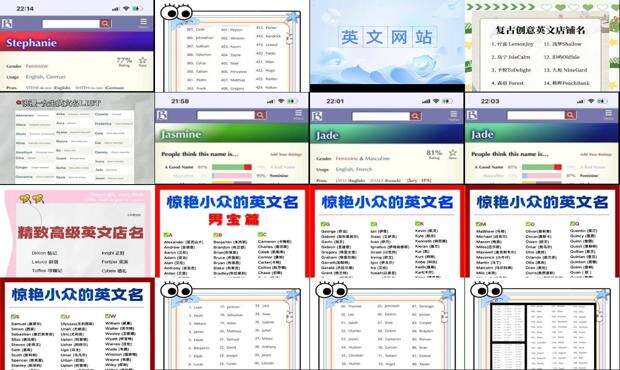The width and height of the screenshot is (620, 370).
Task: Click the search icon in the Stephanie screenshot
Action: [105, 24]
